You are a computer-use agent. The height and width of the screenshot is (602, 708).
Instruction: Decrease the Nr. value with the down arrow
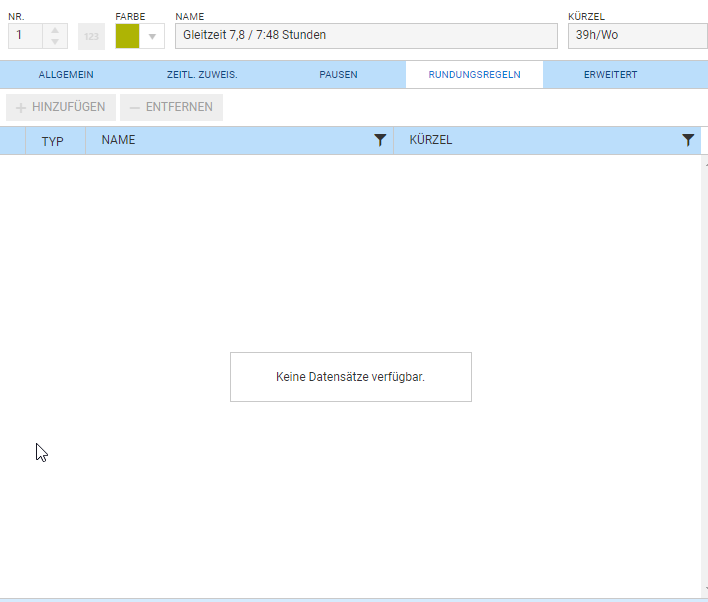(55, 42)
